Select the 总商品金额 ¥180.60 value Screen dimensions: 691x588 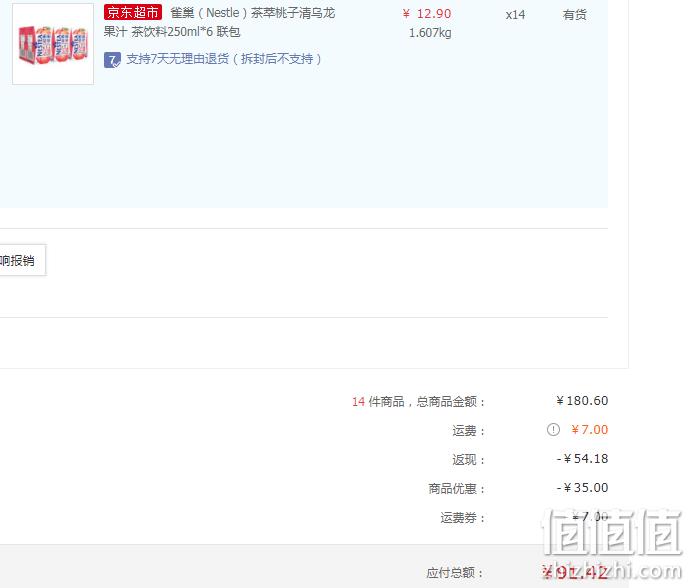pos(582,401)
